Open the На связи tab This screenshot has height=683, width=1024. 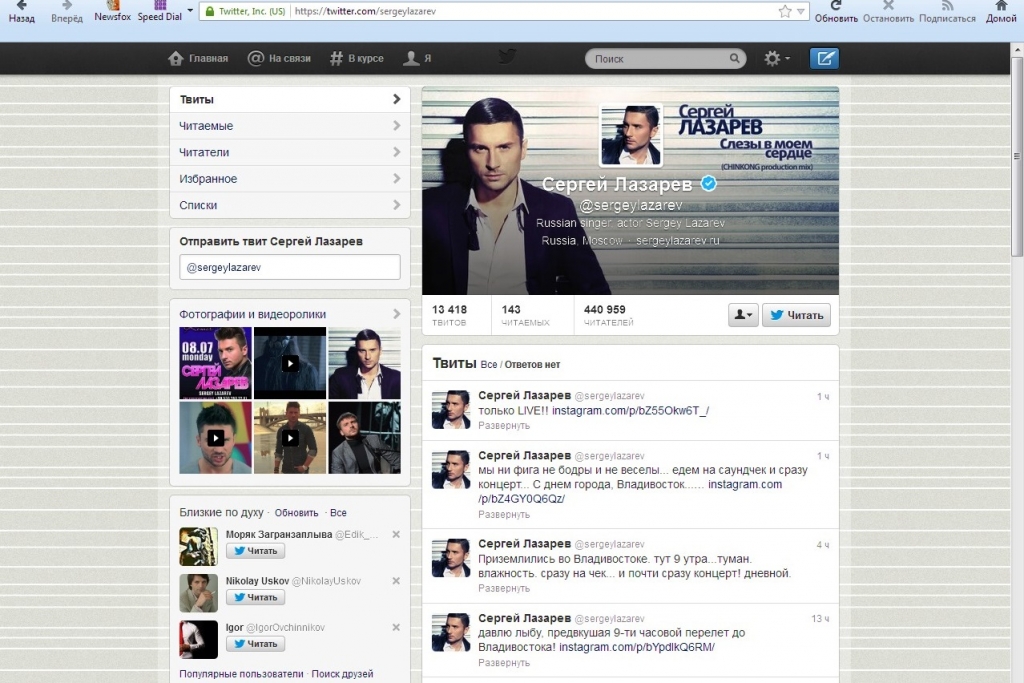pyautogui.click(x=279, y=59)
